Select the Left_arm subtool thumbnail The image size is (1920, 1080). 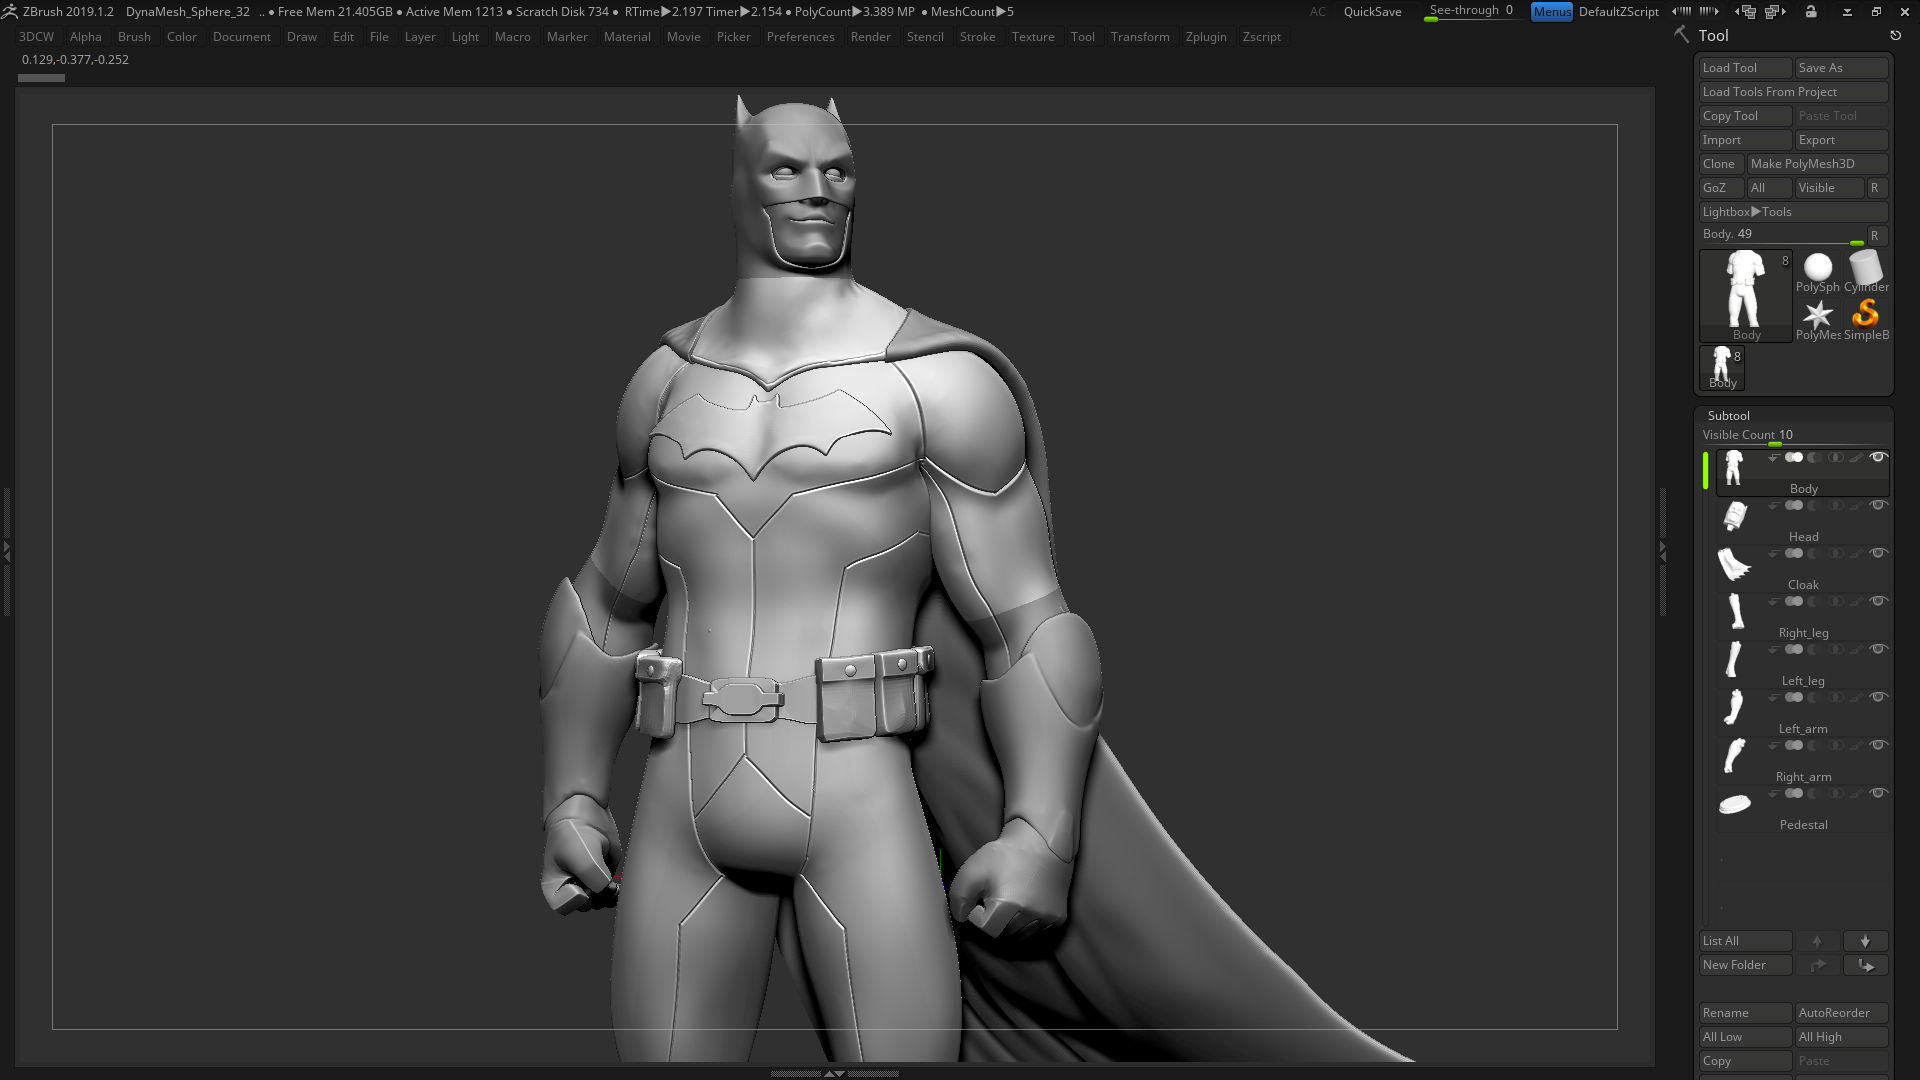click(1735, 709)
